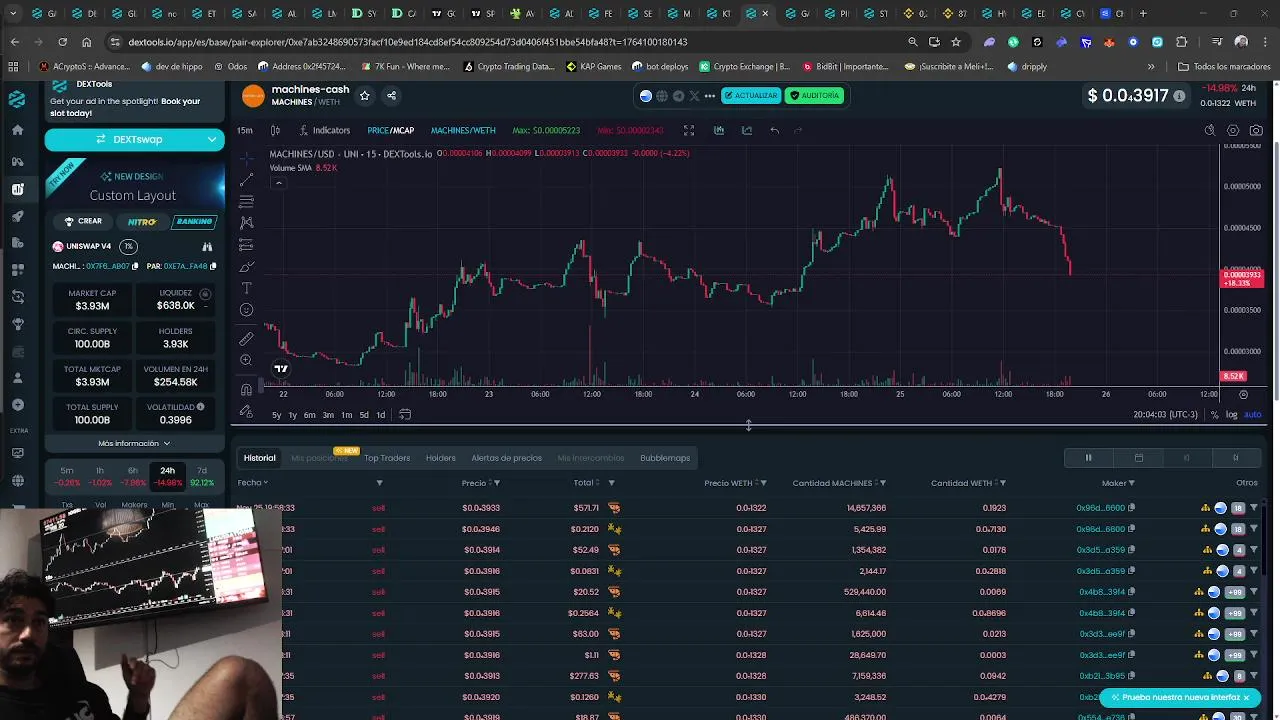Open filter on Cantidad MACHINES column
This screenshot has height=720, width=1280.
883,483
